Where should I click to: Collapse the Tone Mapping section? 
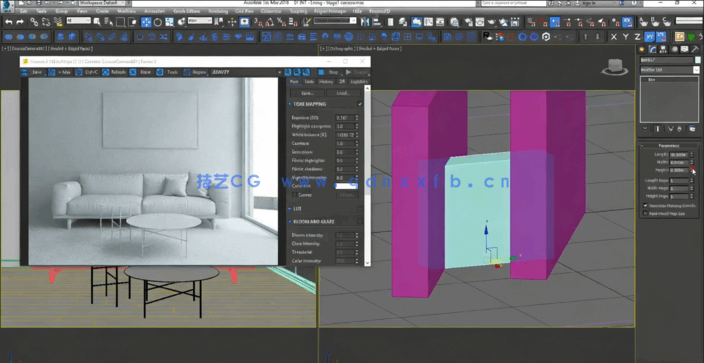click(x=290, y=104)
